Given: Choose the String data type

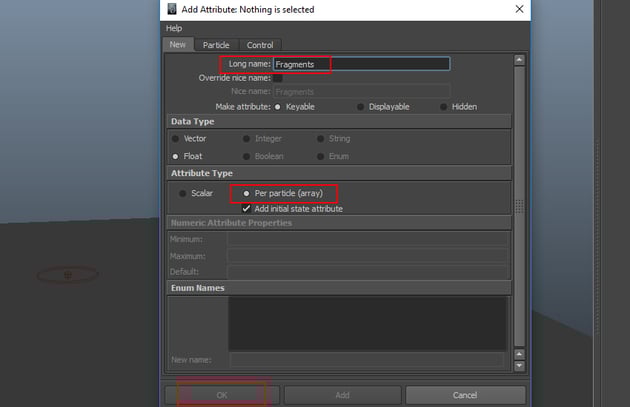Looking at the screenshot, I should coord(320,139).
